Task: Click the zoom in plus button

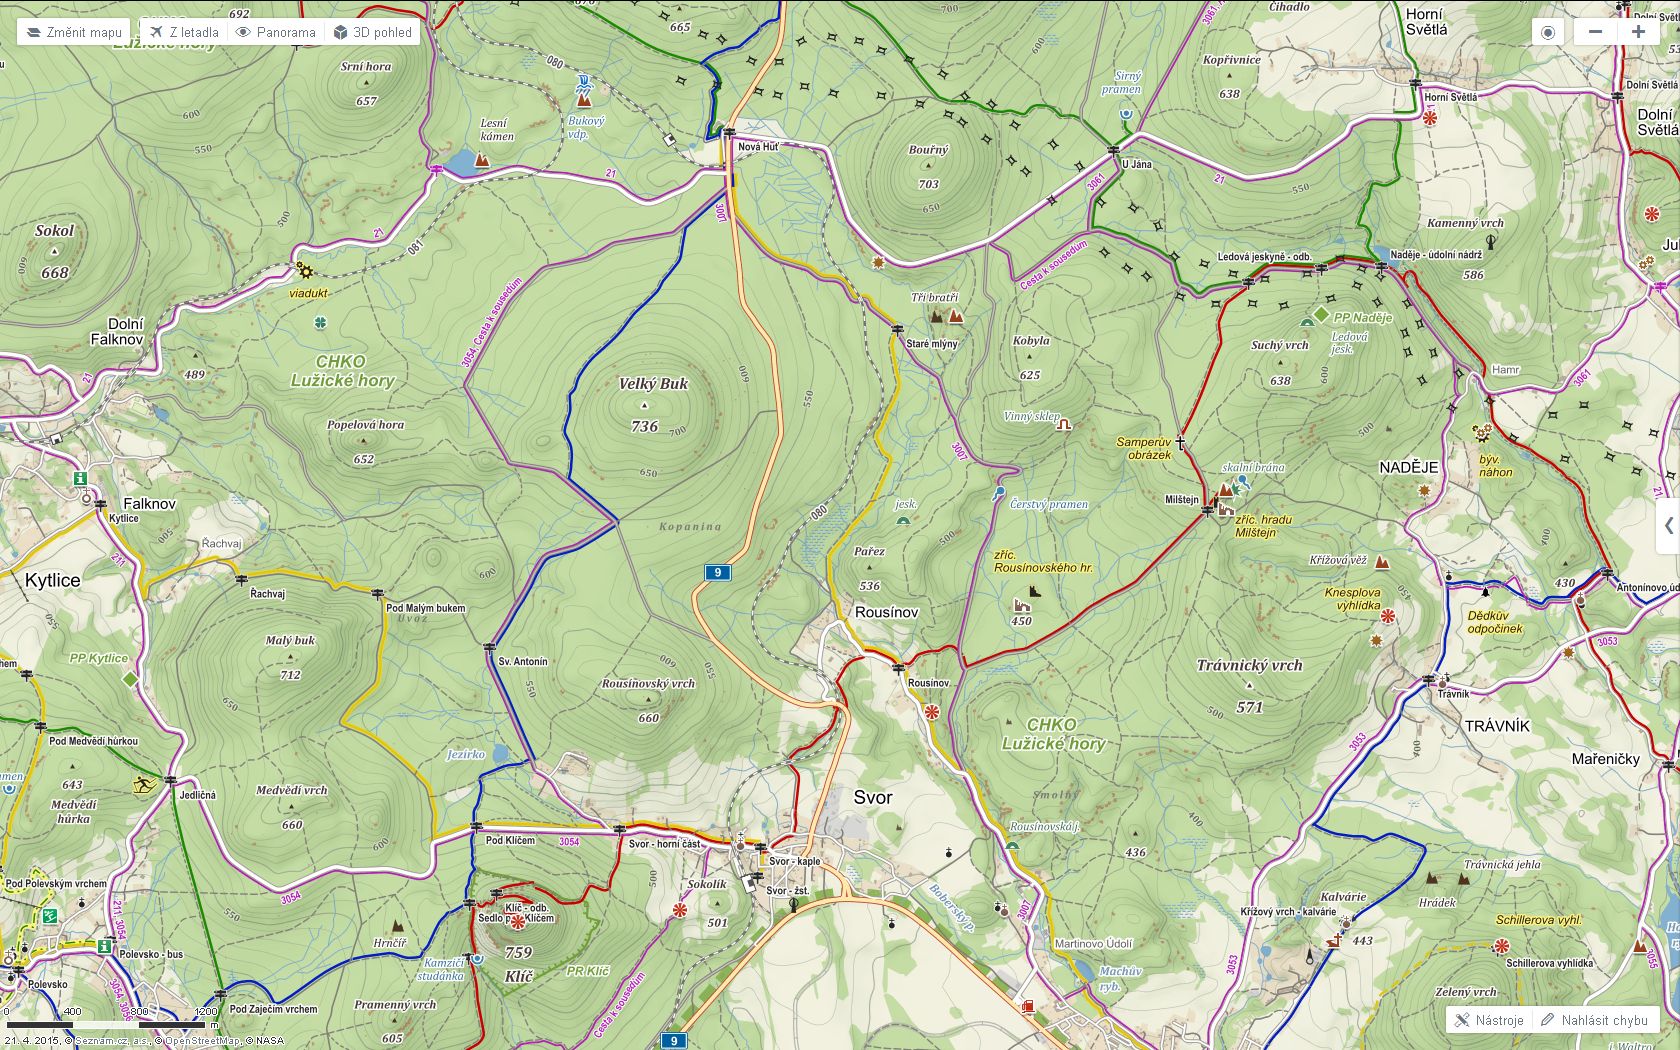Action: [1638, 32]
